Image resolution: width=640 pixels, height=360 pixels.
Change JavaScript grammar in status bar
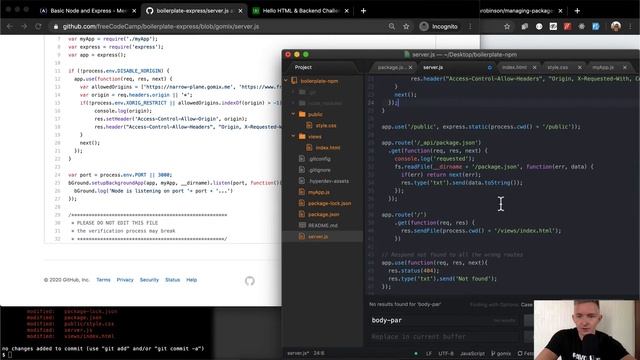pos(472,353)
